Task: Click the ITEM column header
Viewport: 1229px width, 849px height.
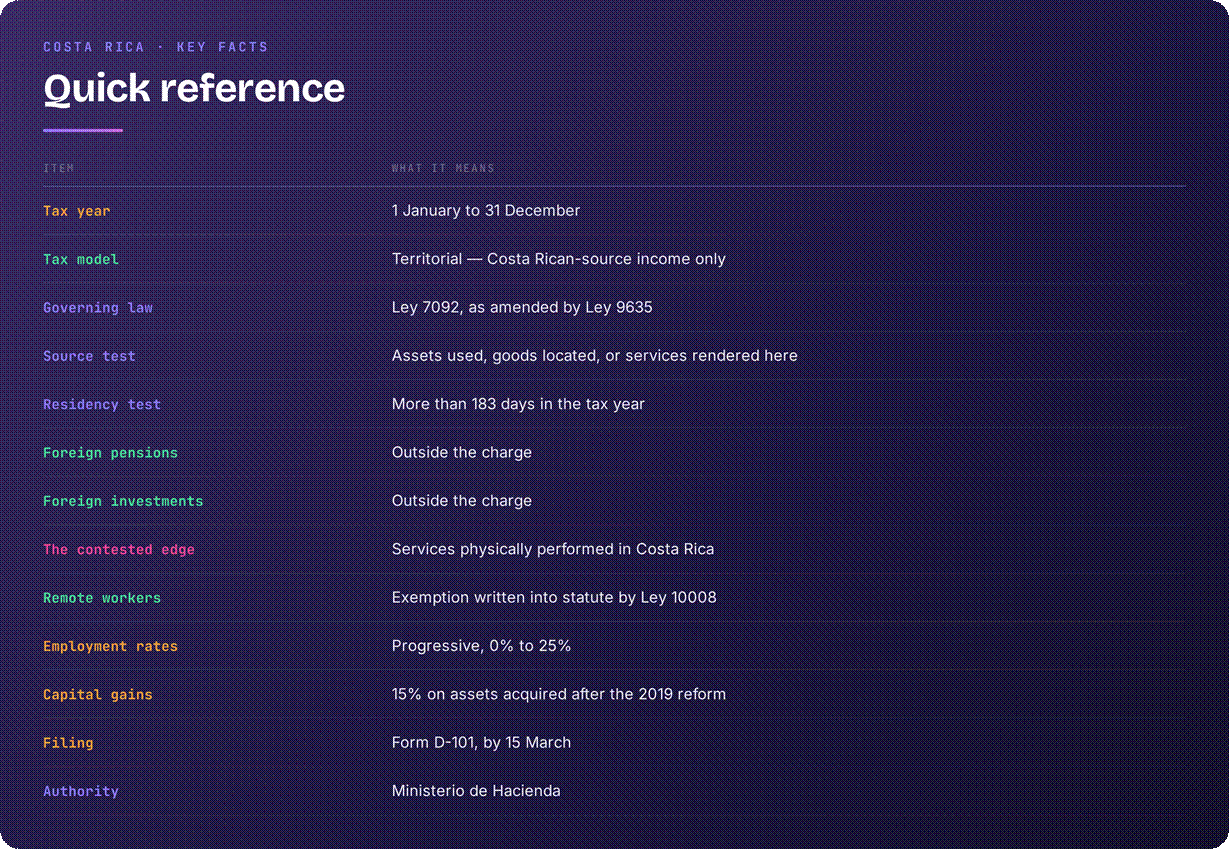Action: [x=59, y=168]
